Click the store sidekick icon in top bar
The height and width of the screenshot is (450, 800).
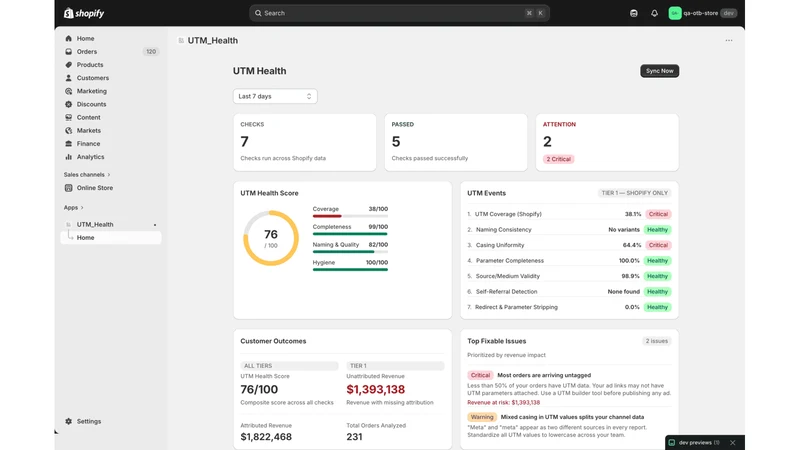coord(634,13)
